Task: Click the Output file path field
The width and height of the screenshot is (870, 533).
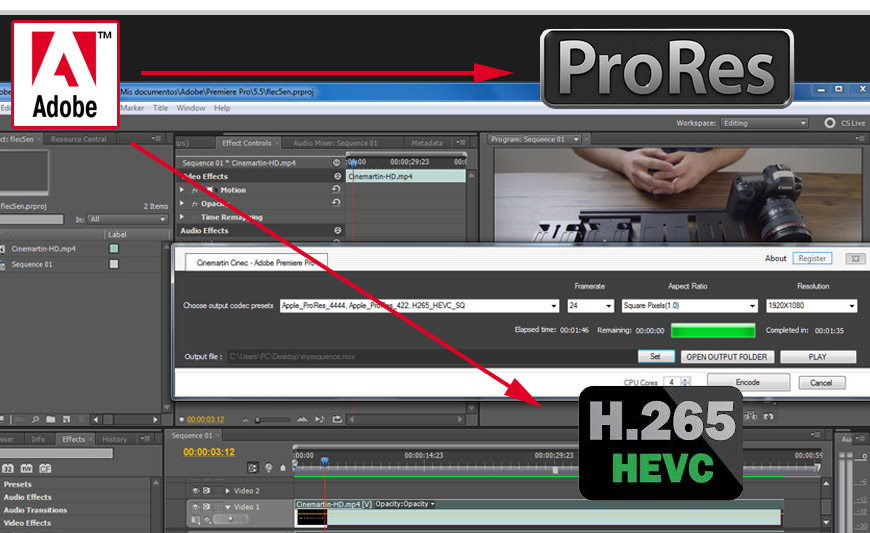Action: click(430, 357)
